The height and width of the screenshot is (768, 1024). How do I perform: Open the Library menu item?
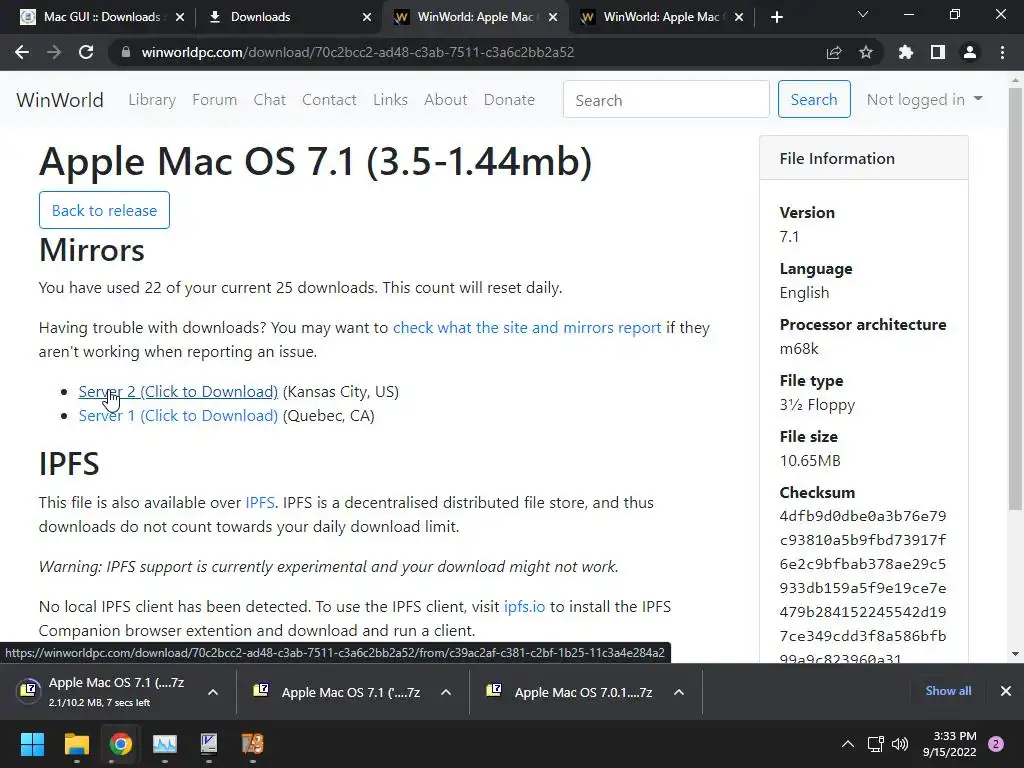[152, 100]
